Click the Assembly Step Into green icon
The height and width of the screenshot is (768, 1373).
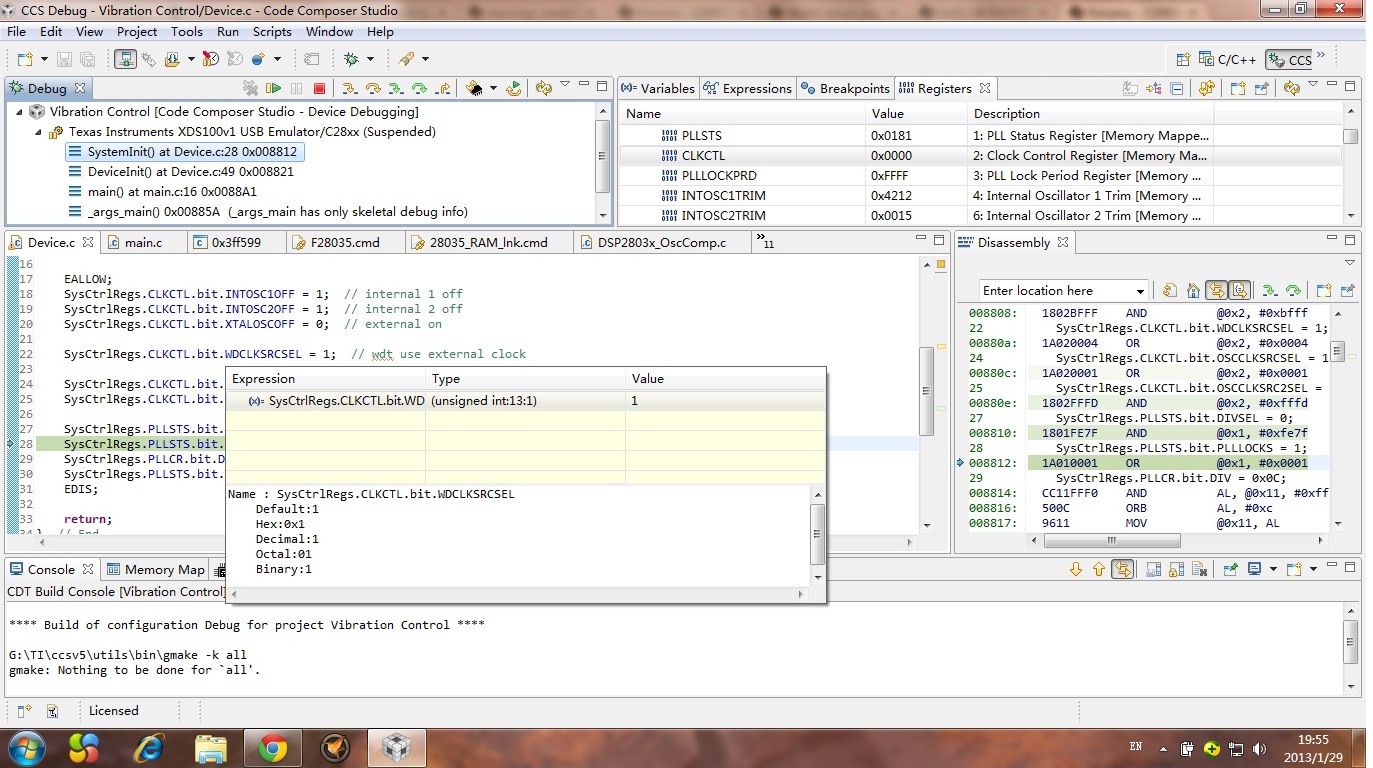pos(396,88)
